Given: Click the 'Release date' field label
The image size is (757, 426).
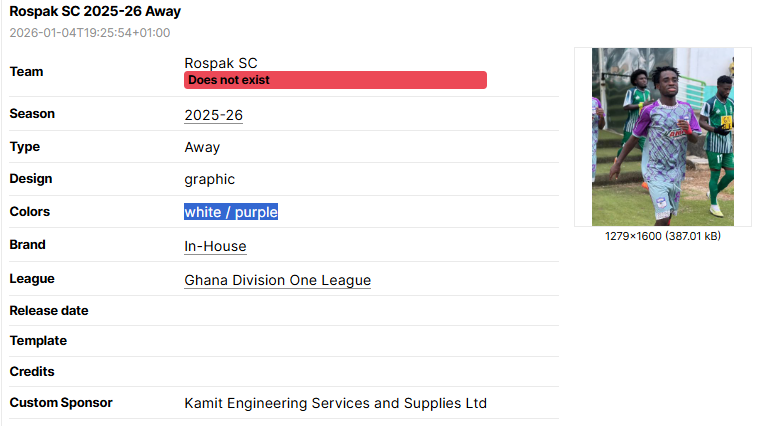Looking at the screenshot, I should (x=49, y=310).
